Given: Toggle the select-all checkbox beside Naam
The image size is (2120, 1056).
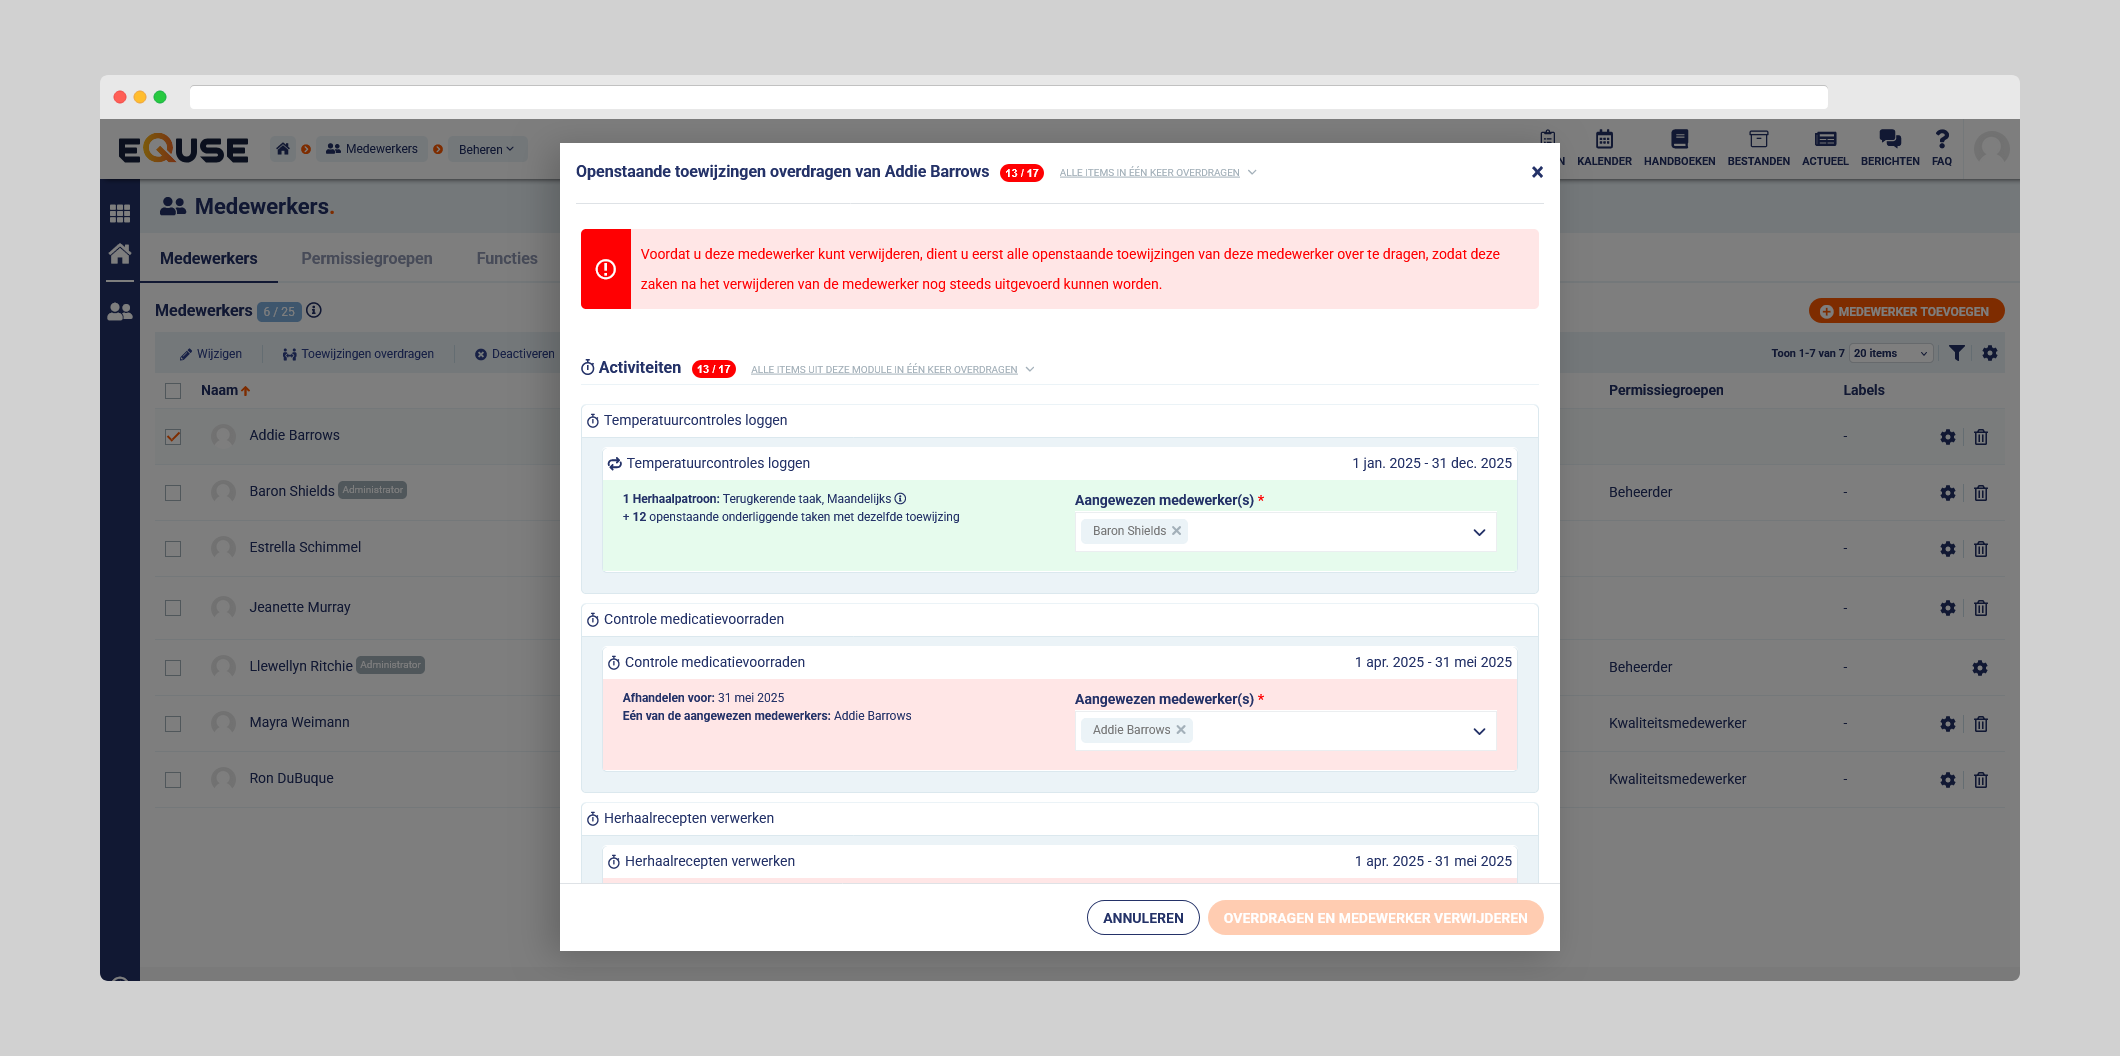Looking at the screenshot, I should pos(173,391).
